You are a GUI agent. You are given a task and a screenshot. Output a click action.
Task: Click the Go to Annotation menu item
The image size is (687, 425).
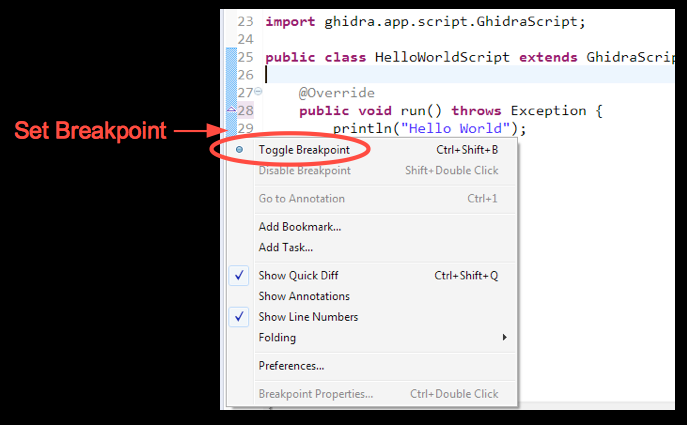[x=302, y=199]
